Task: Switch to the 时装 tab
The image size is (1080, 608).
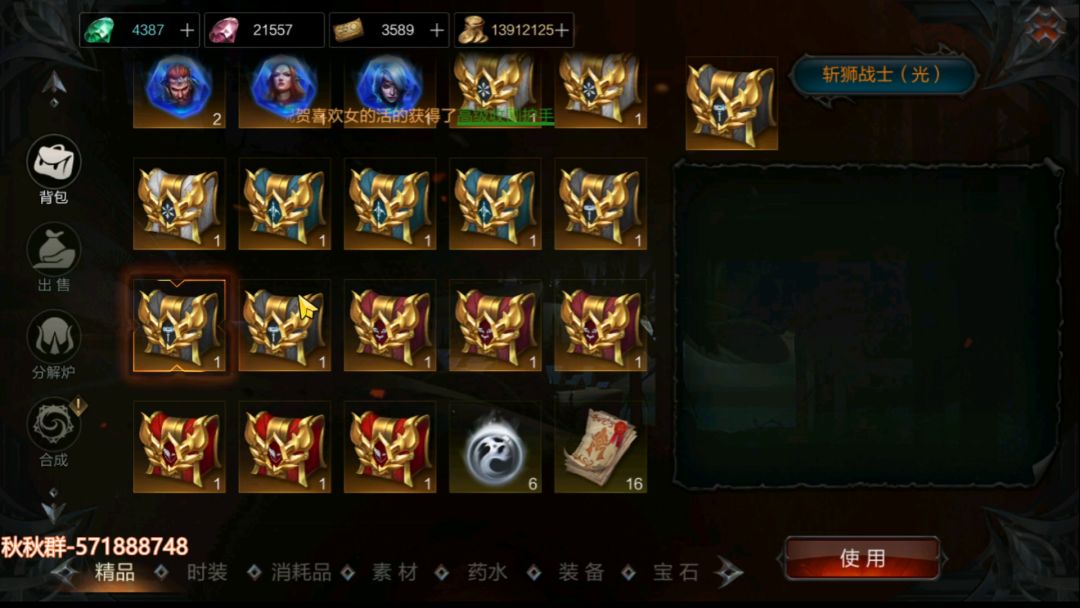Action: coord(207,572)
